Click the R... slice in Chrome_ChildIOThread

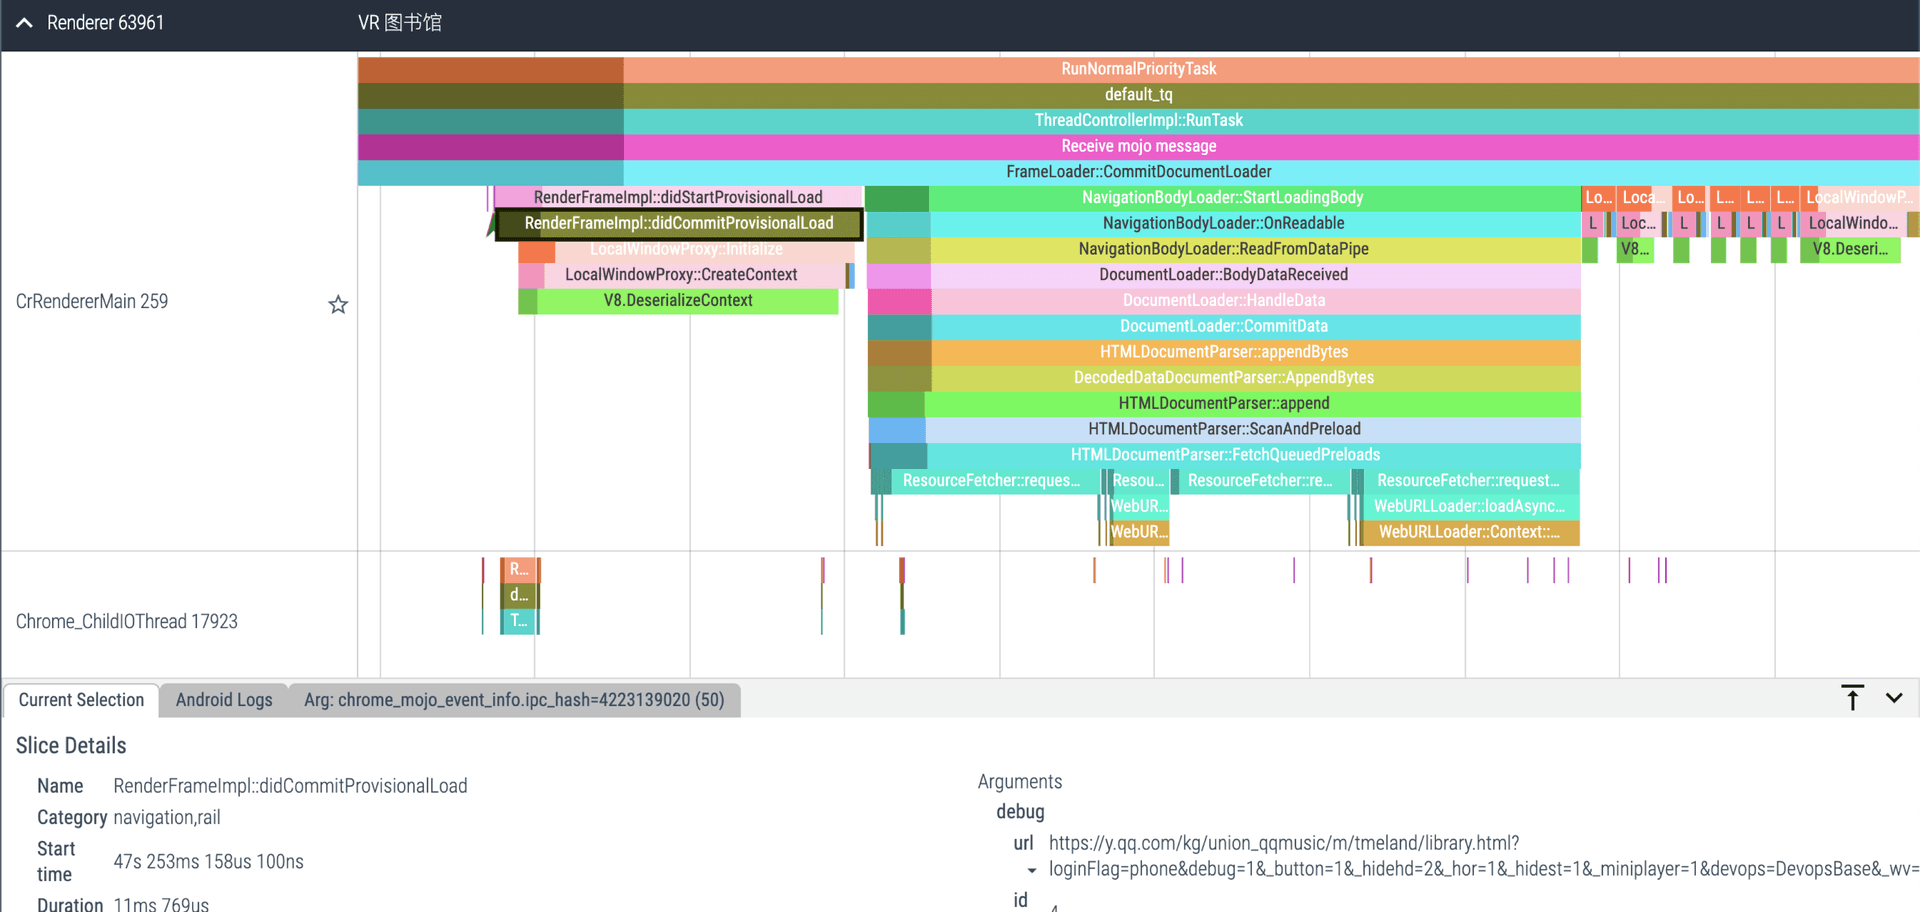(x=519, y=570)
